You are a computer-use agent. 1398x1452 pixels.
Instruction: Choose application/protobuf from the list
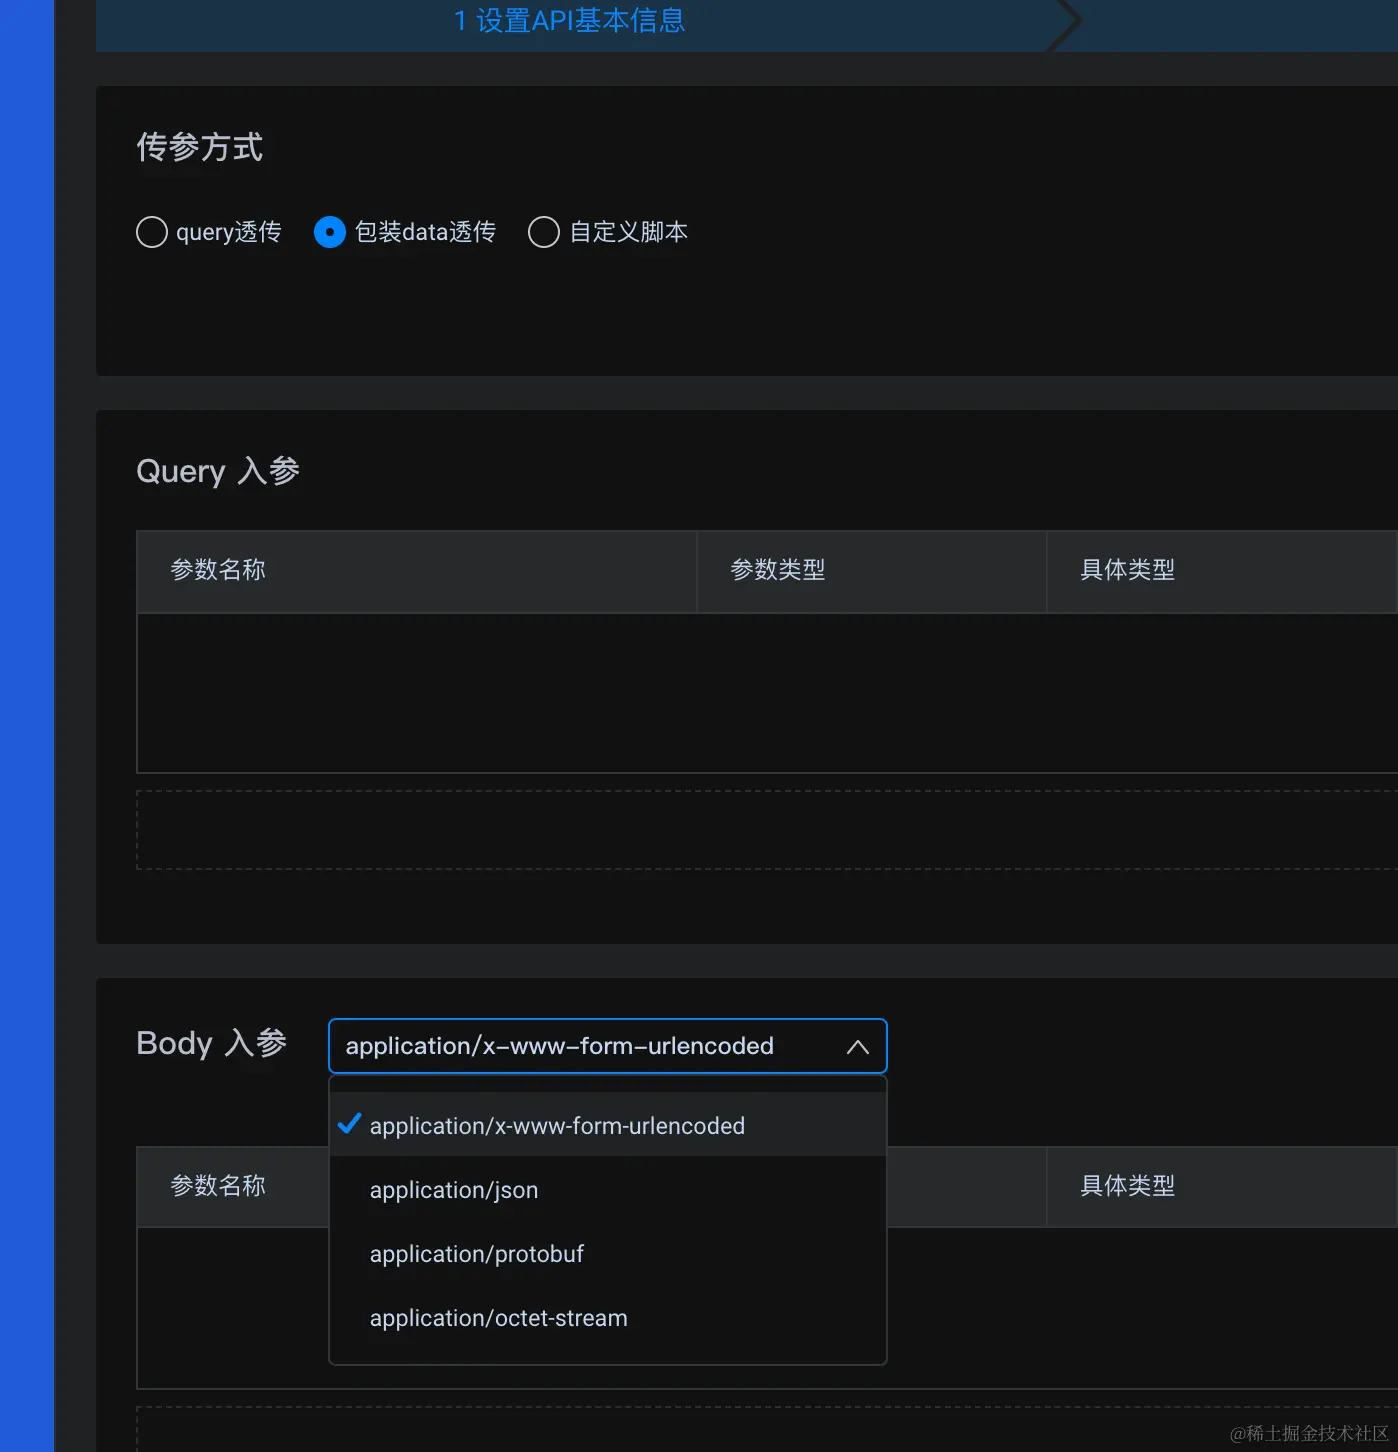(608, 1253)
